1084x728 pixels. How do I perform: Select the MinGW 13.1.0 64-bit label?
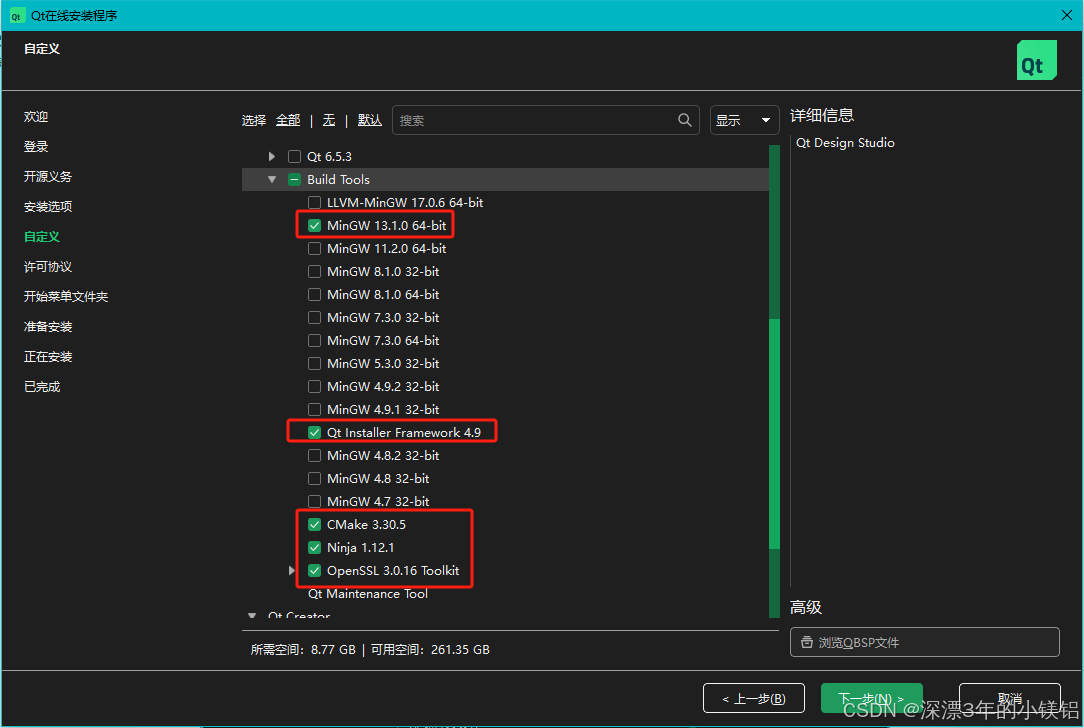pos(386,225)
